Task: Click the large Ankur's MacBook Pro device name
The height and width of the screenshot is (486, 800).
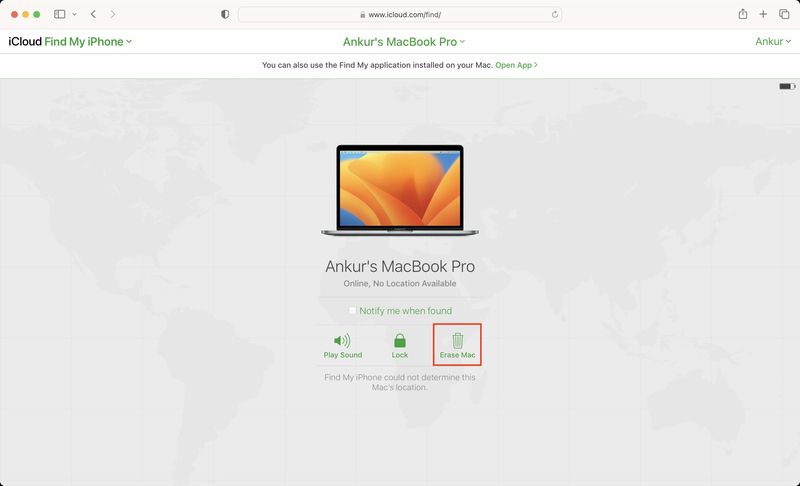Action: click(x=400, y=266)
